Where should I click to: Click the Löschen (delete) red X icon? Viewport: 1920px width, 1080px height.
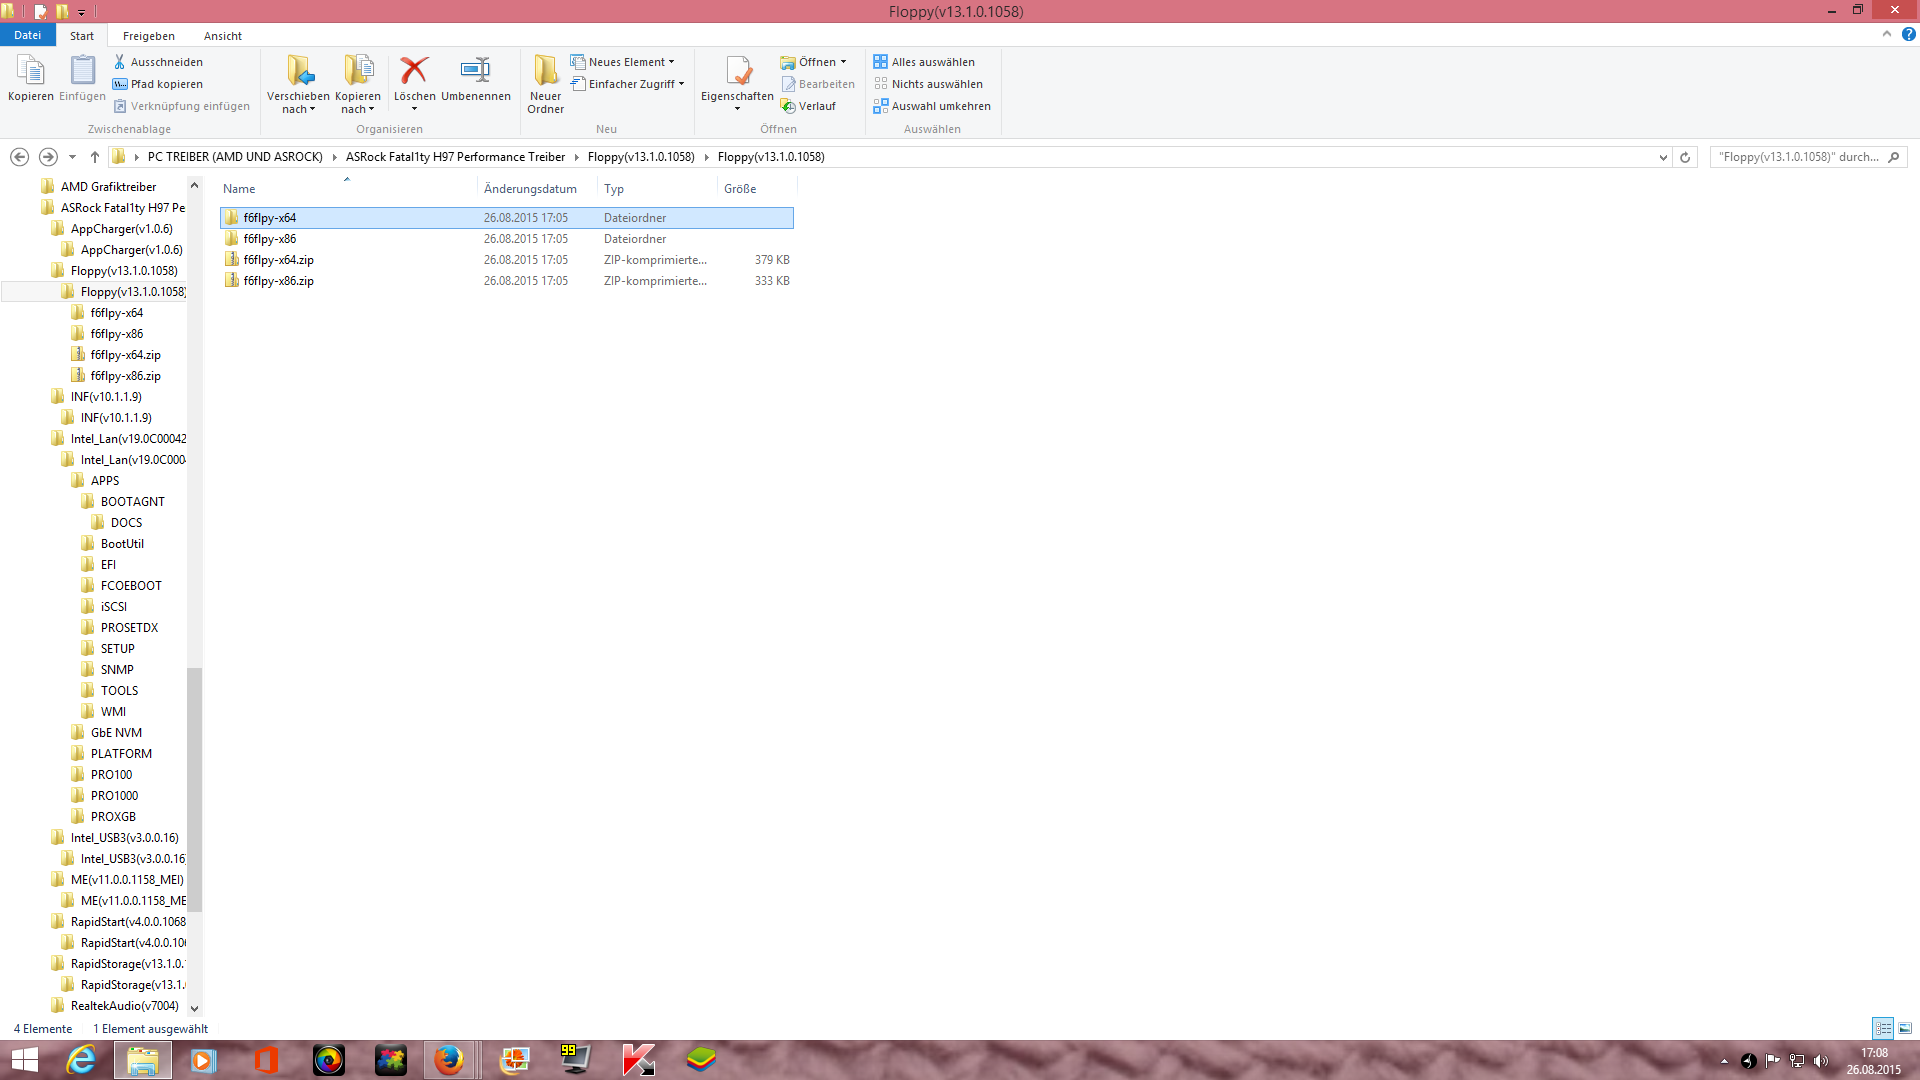pos(414,71)
